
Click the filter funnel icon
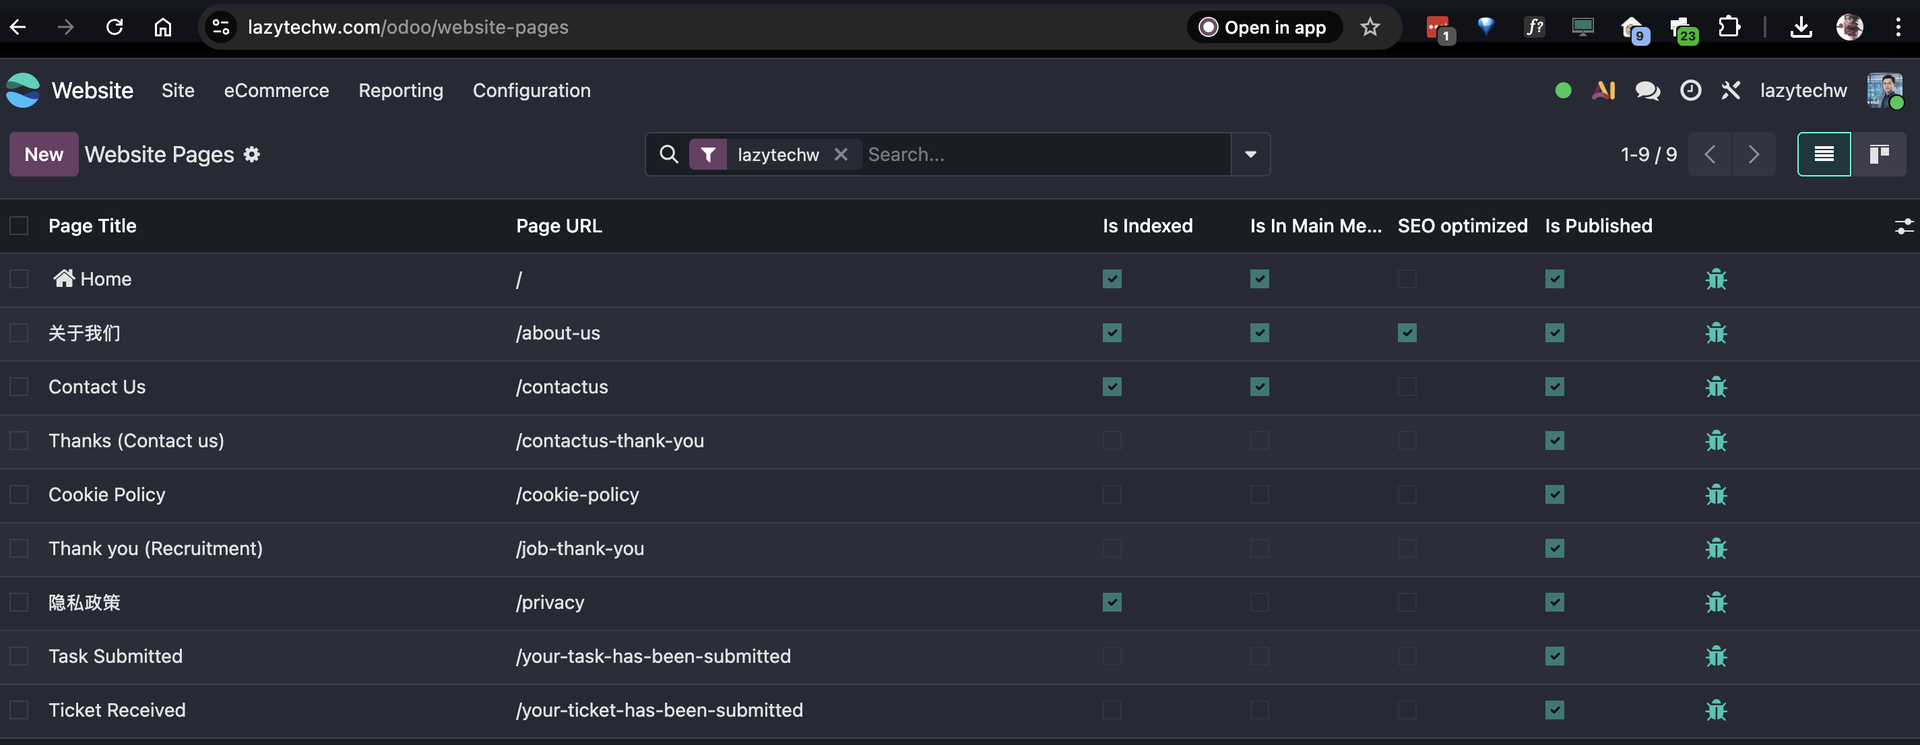708,154
